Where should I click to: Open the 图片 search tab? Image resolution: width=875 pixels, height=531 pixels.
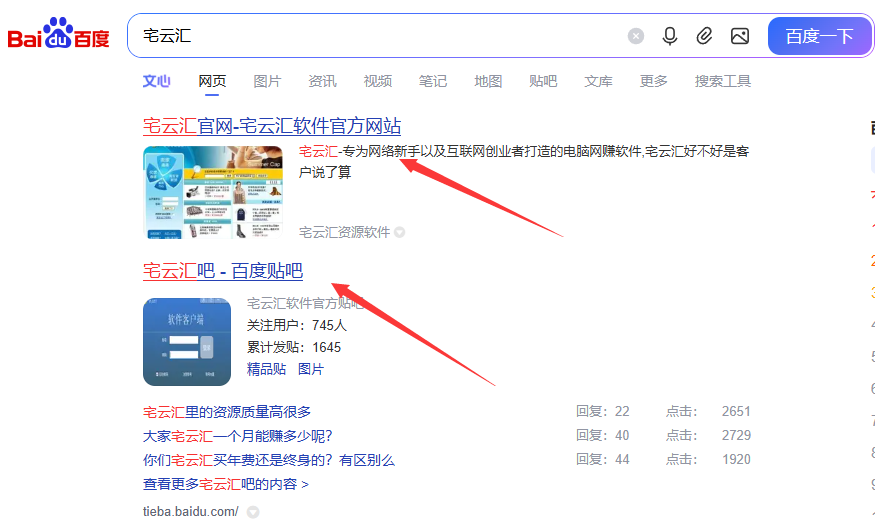coord(267,81)
